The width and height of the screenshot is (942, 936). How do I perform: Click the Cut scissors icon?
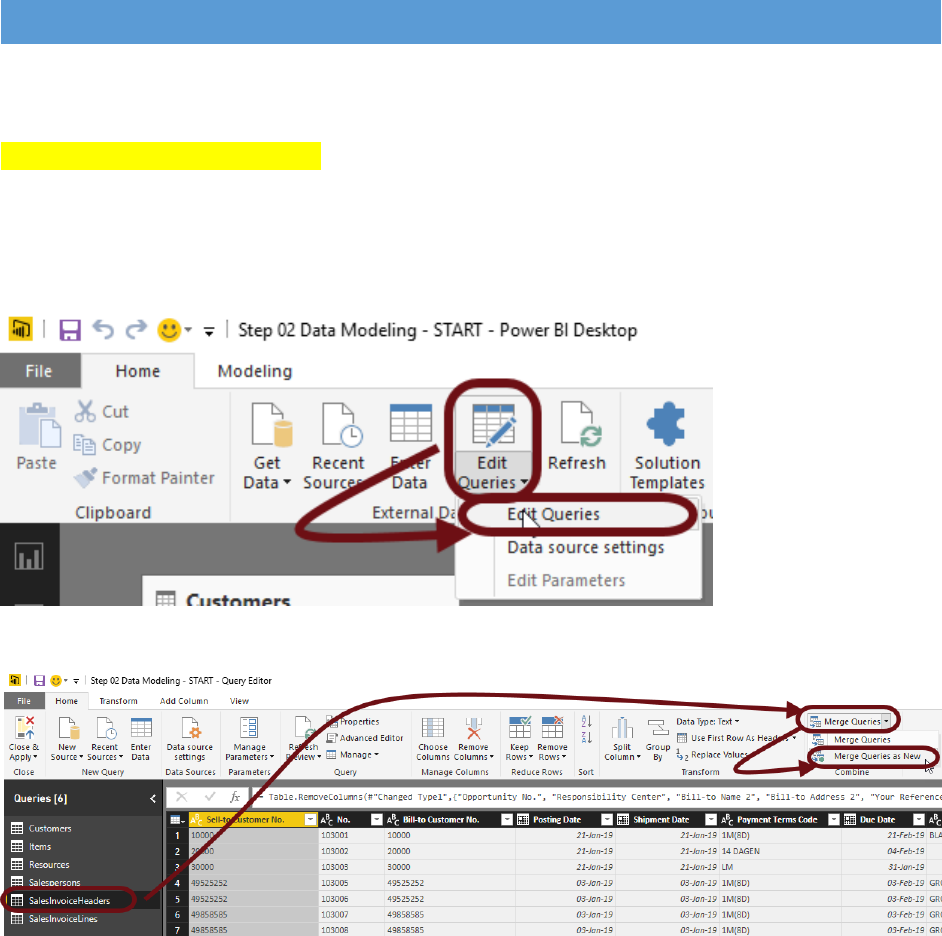(85, 411)
